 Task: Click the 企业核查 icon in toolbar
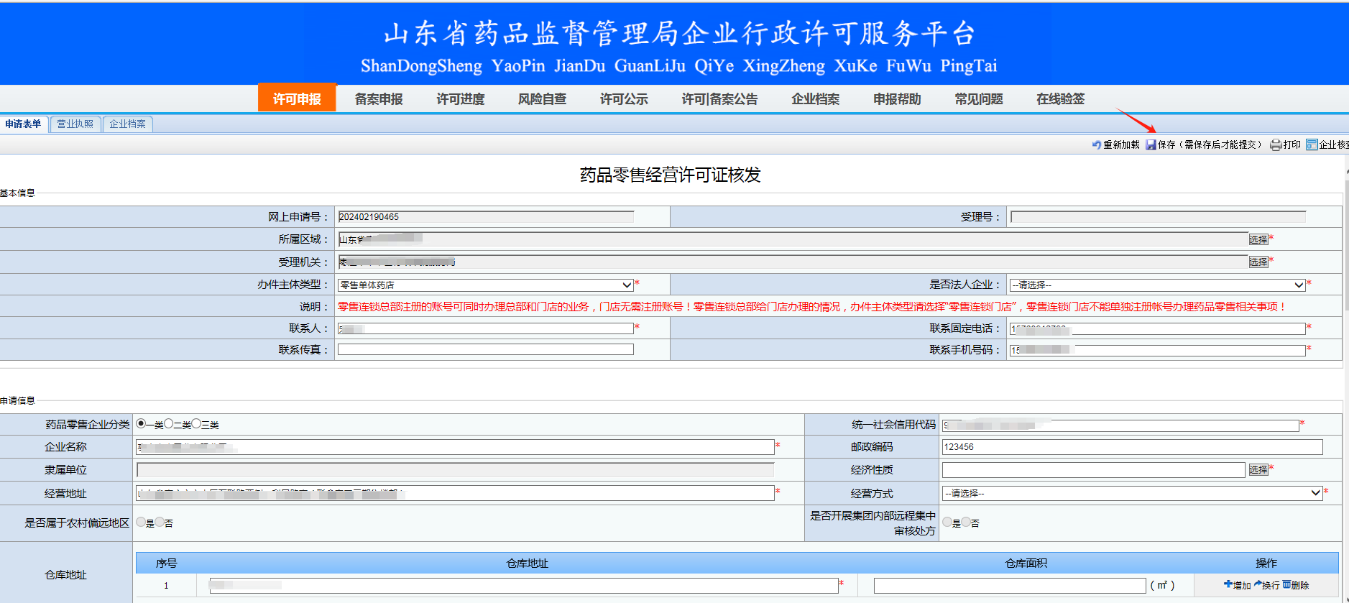[x=1312, y=145]
